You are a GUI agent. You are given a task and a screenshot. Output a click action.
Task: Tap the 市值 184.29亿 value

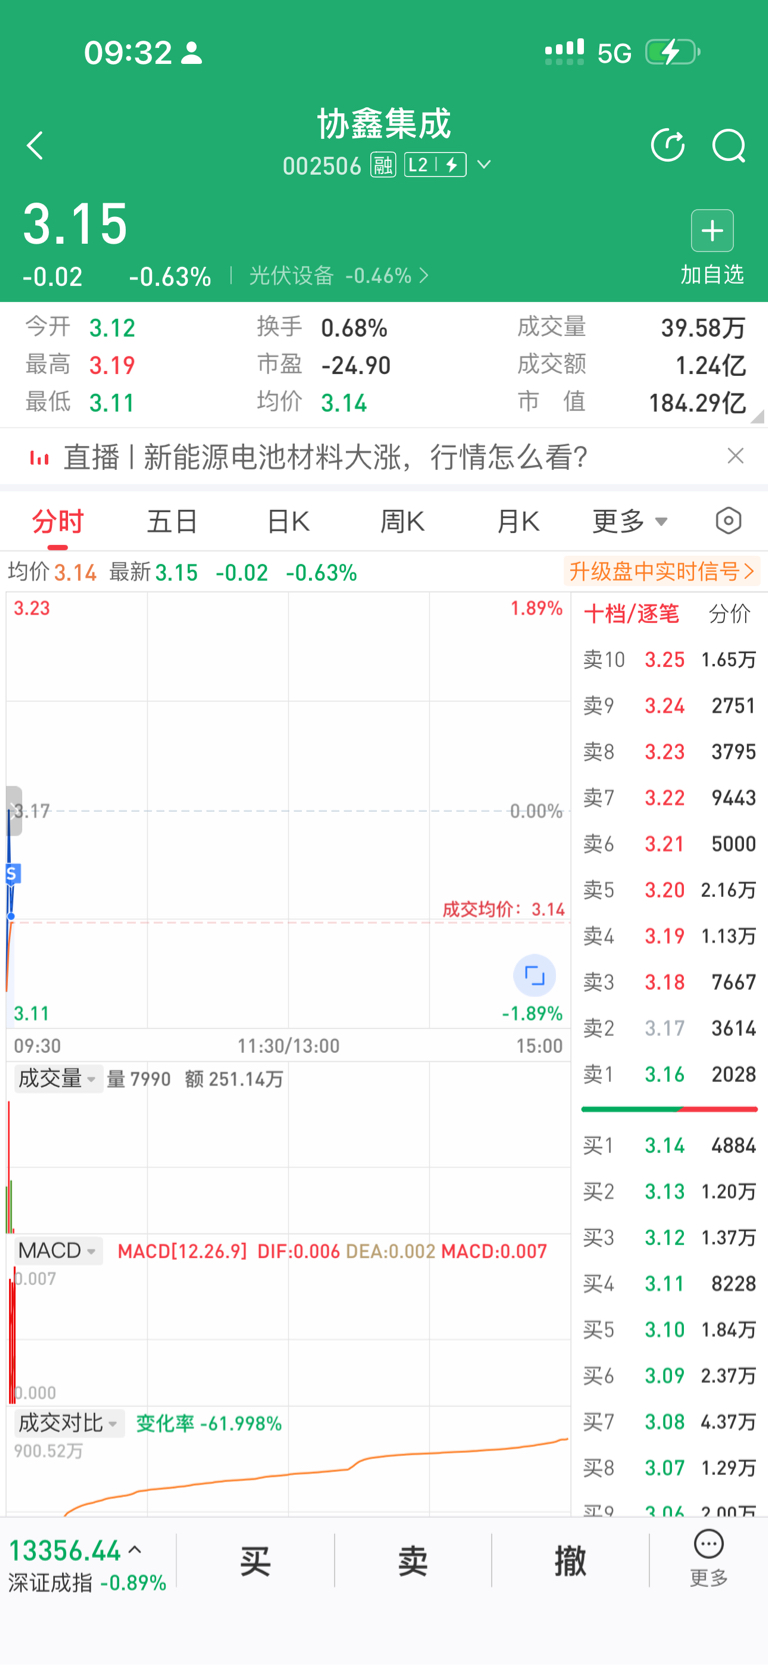697,403
